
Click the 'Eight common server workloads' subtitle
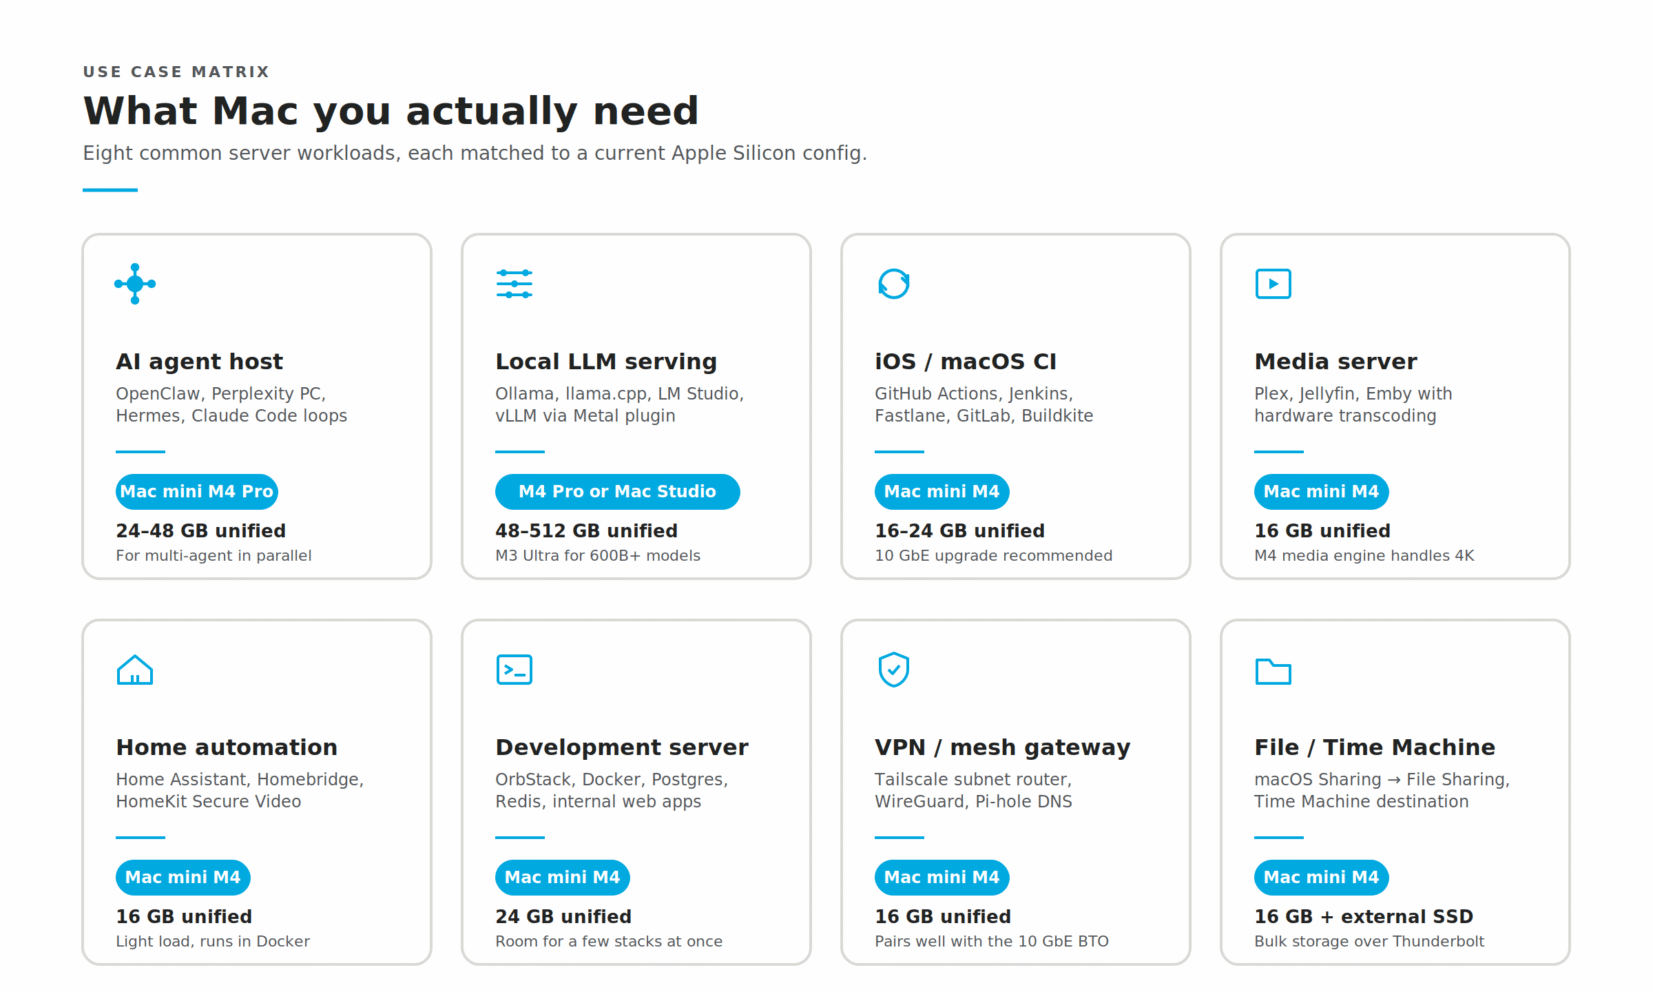pos(475,153)
